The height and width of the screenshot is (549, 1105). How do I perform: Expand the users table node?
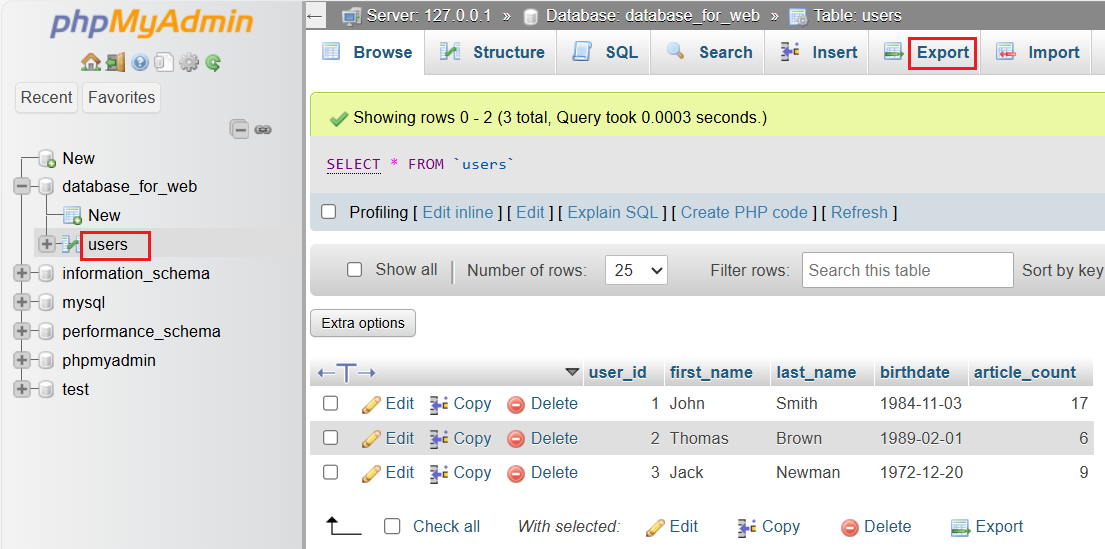click(47, 245)
